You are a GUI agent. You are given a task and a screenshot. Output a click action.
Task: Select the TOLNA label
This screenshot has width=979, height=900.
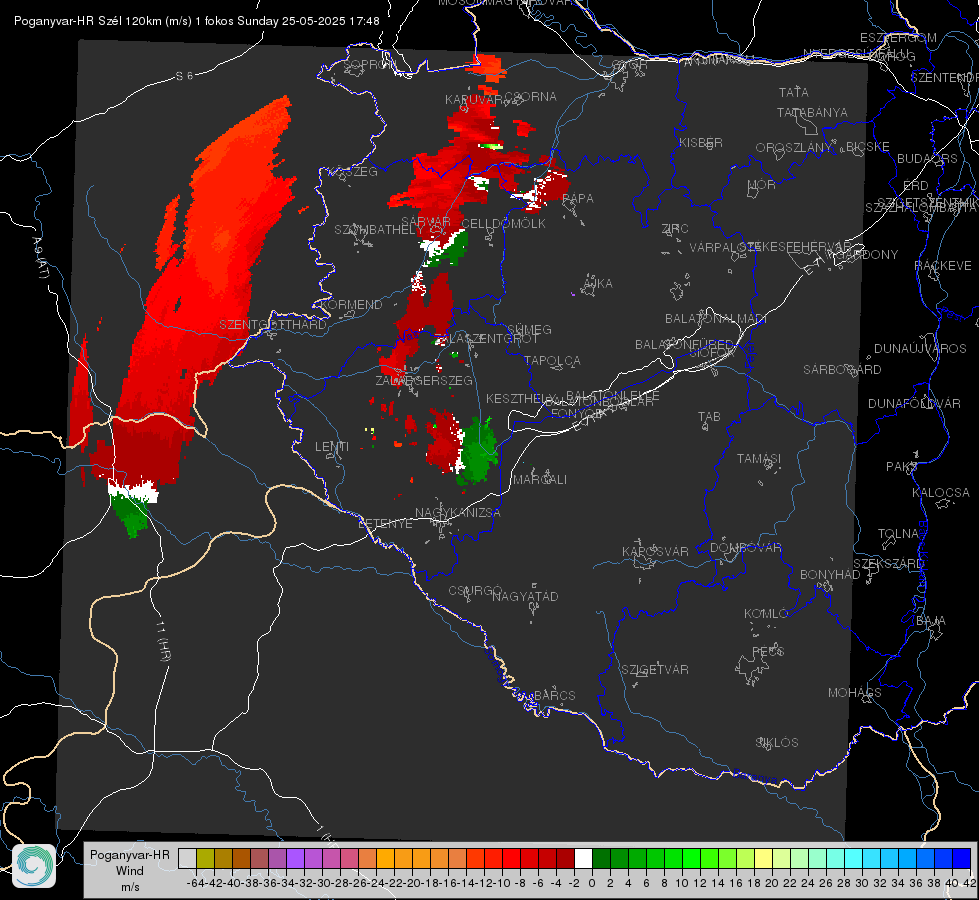pos(898,533)
